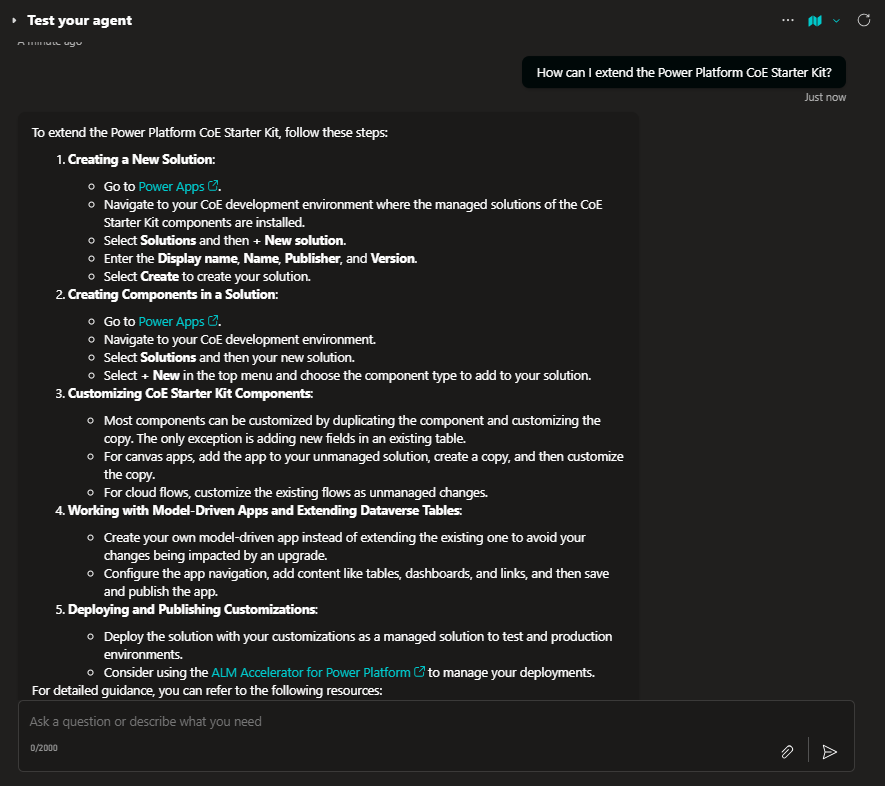Click external link icon after ALM Accelerator
This screenshot has width=885, height=786.
[419, 671]
